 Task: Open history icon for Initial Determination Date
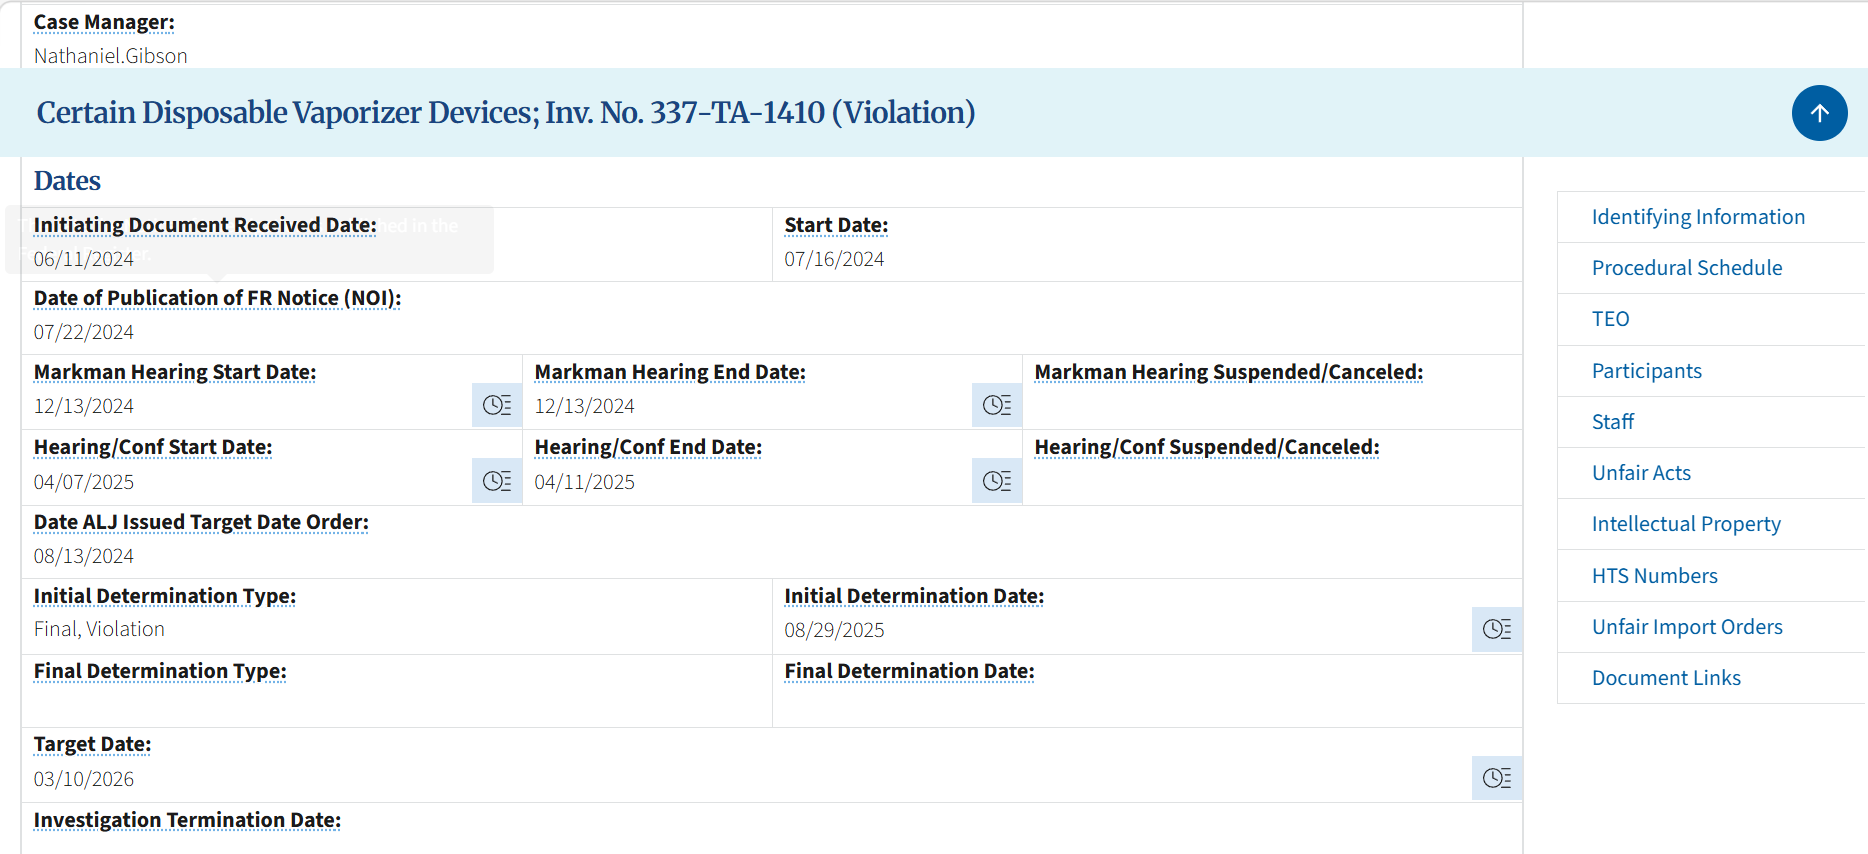[1497, 629]
